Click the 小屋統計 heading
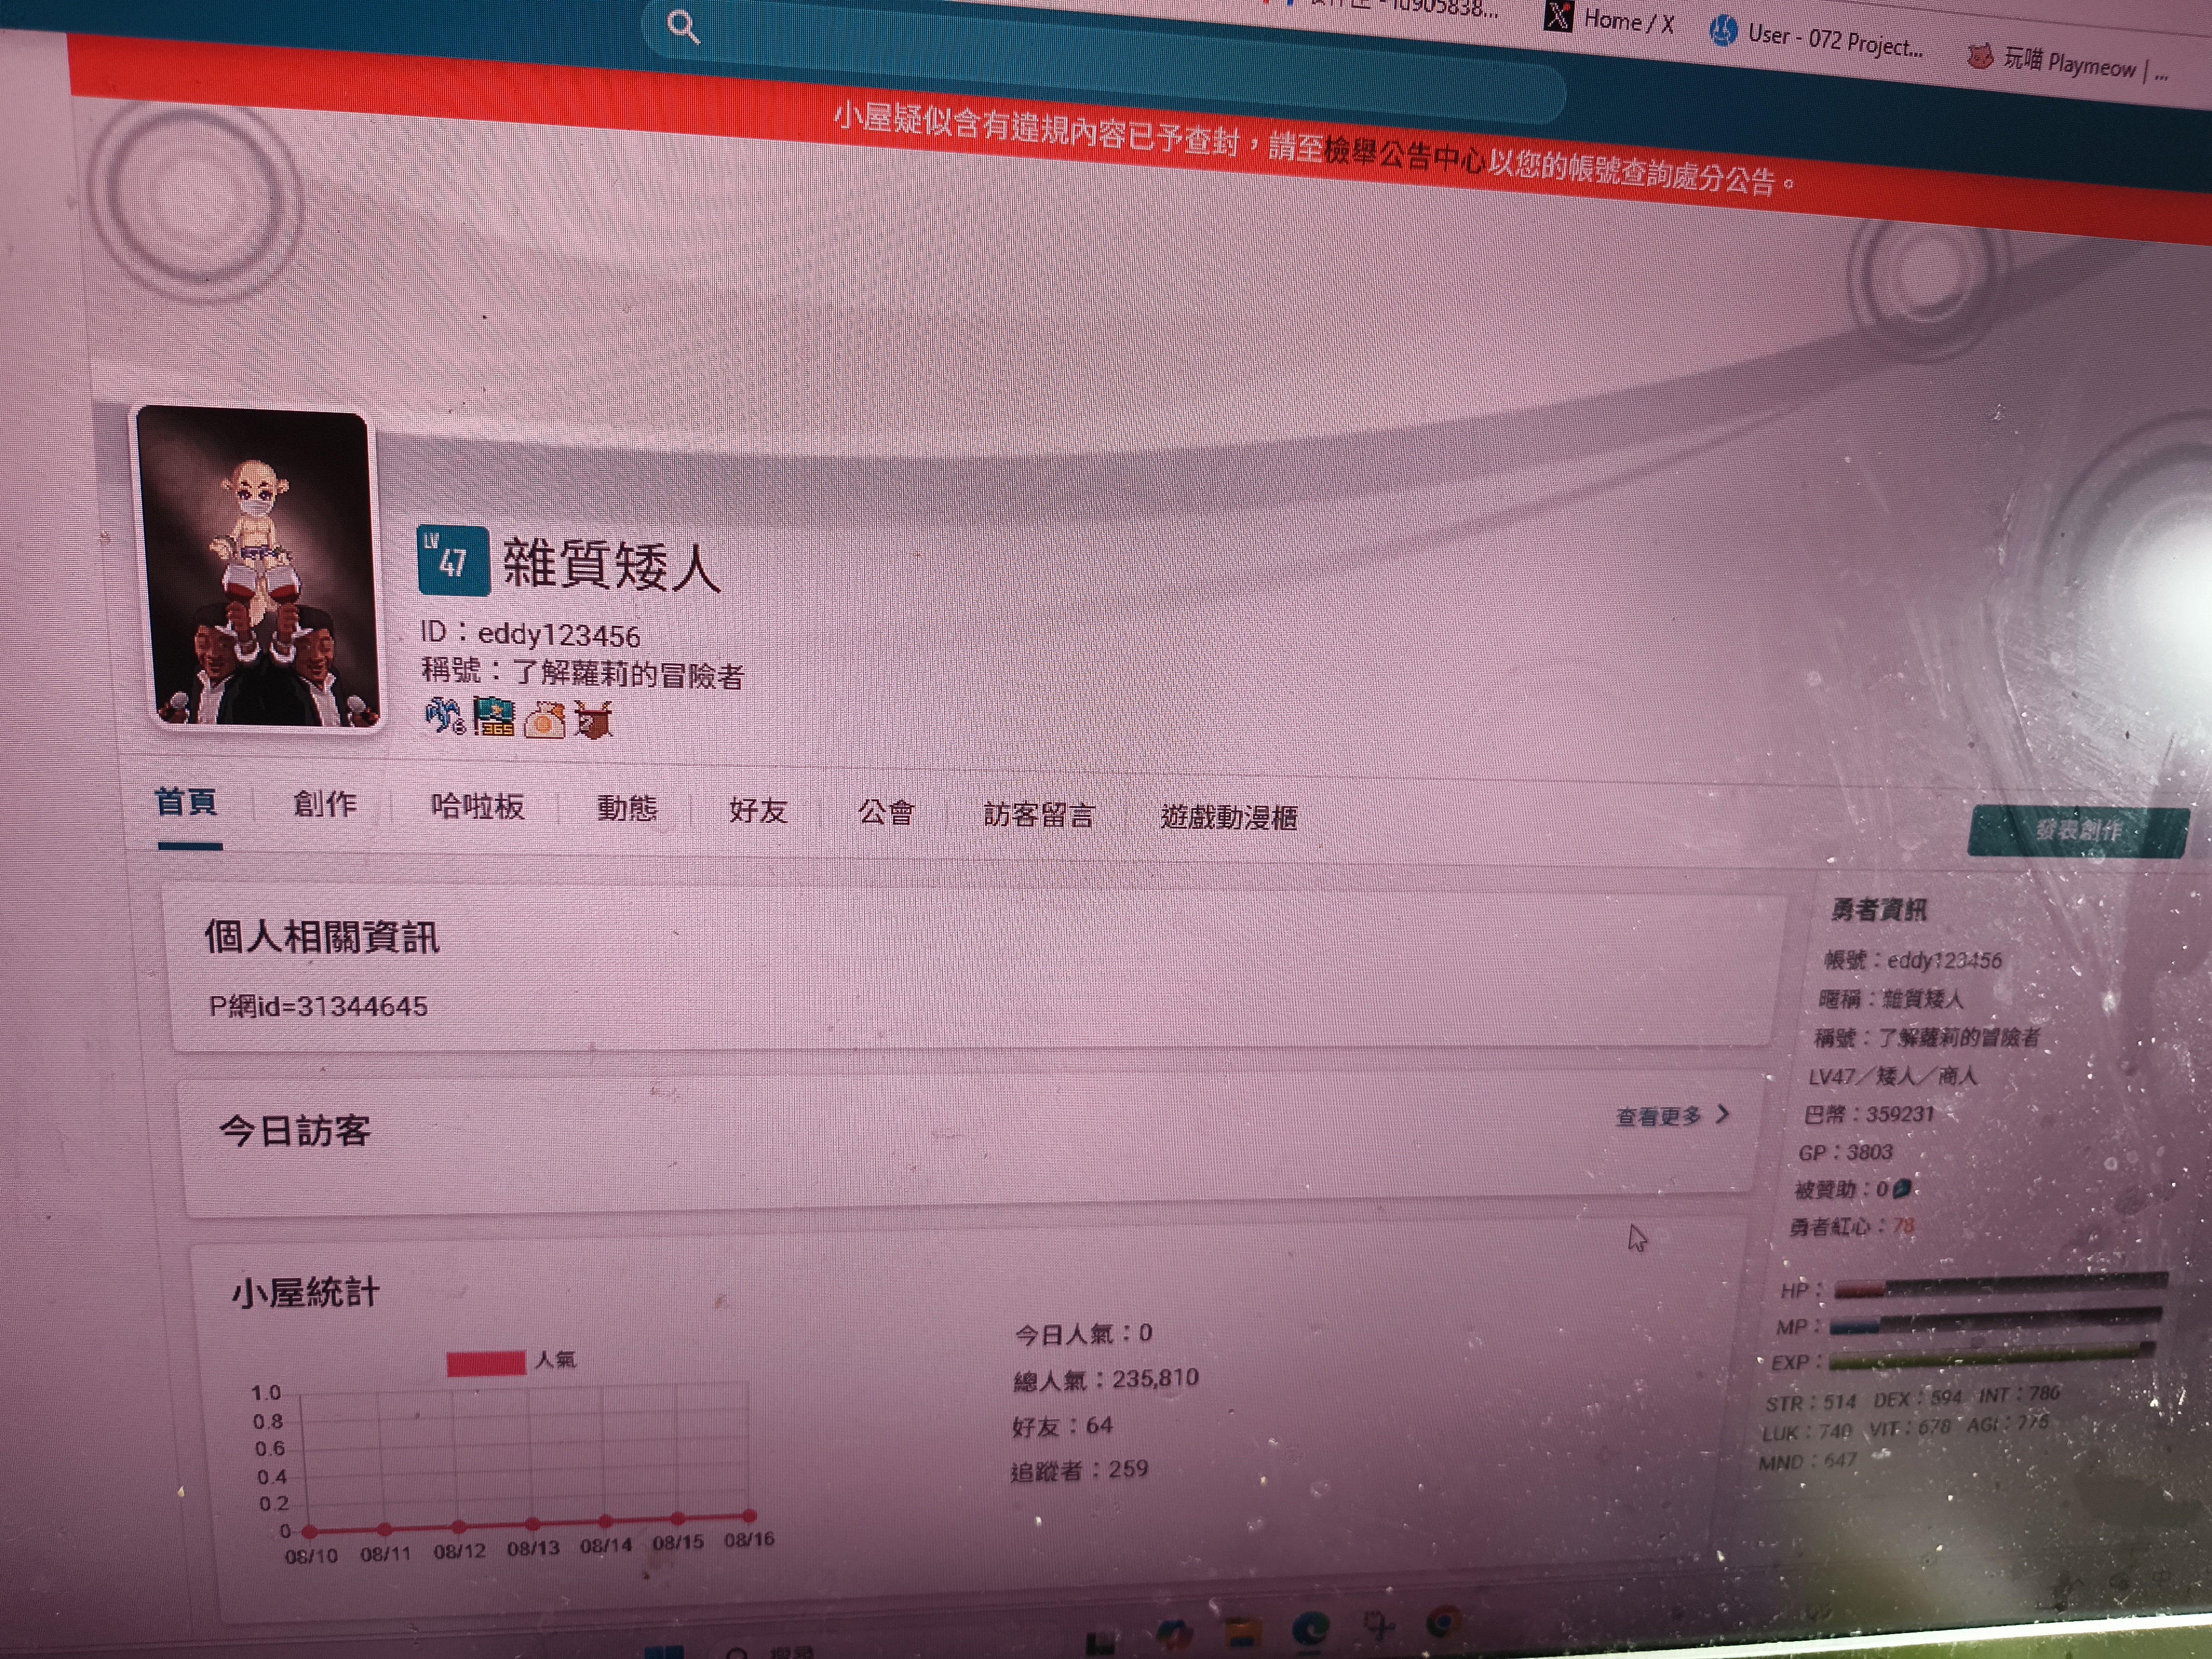This screenshot has width=2212, height=1659. click(x=305, y=1292)
